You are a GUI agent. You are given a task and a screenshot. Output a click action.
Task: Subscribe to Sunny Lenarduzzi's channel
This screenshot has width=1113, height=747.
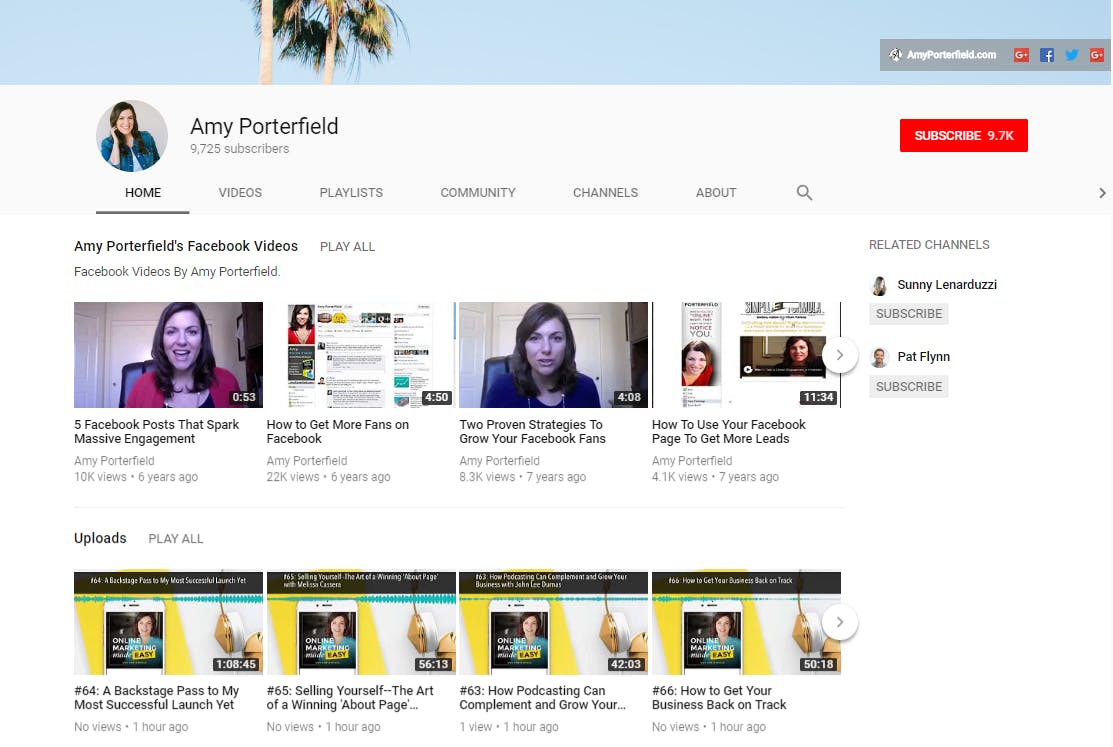909,314
